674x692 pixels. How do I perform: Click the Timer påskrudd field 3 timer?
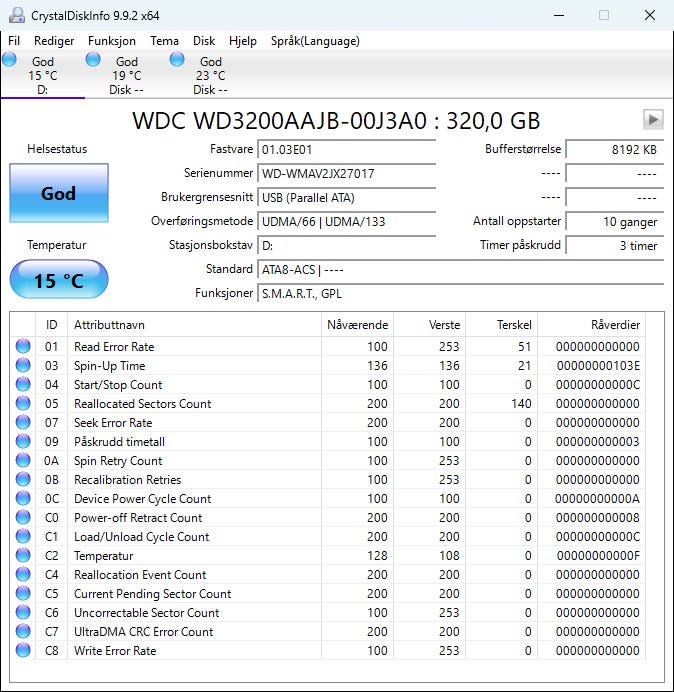point(614,245)
